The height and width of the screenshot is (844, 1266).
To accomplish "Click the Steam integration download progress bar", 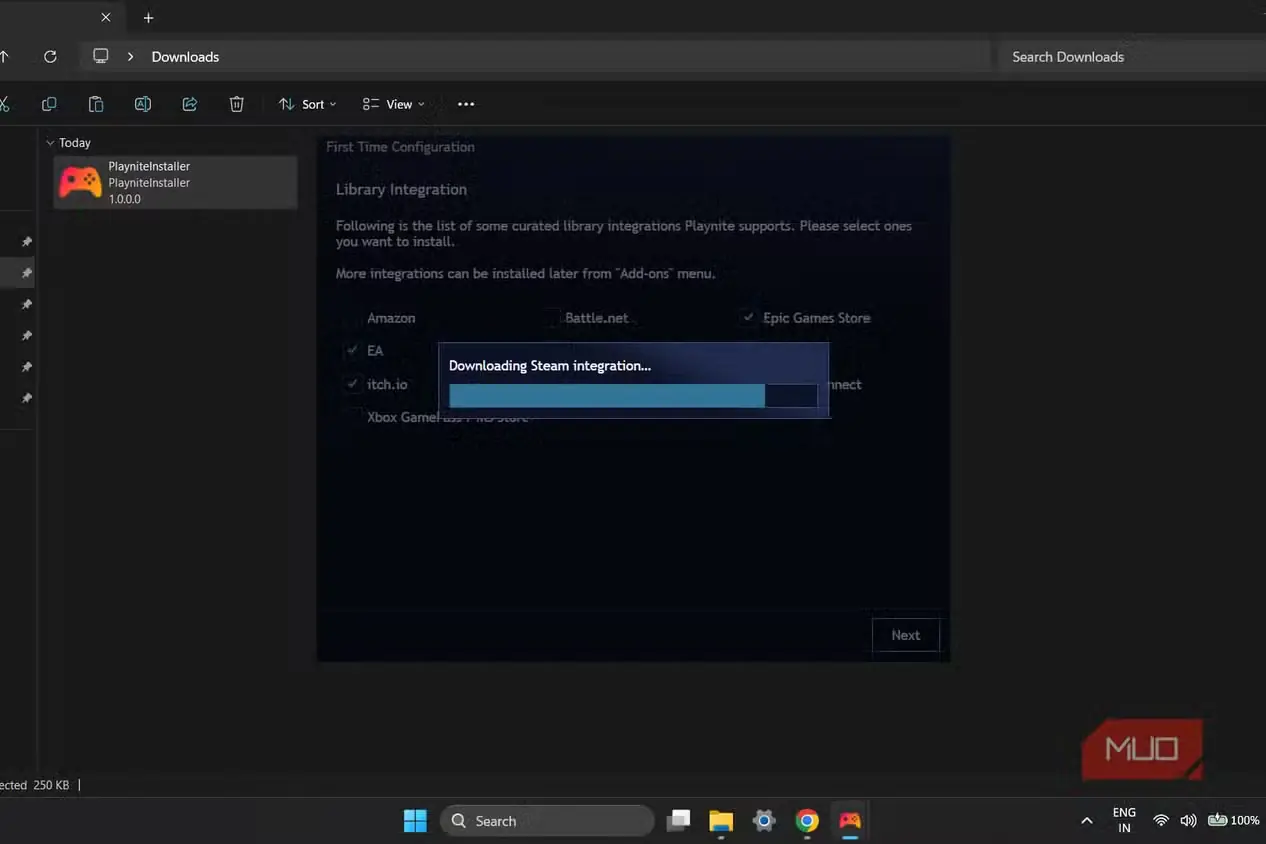I will (633, 396).
